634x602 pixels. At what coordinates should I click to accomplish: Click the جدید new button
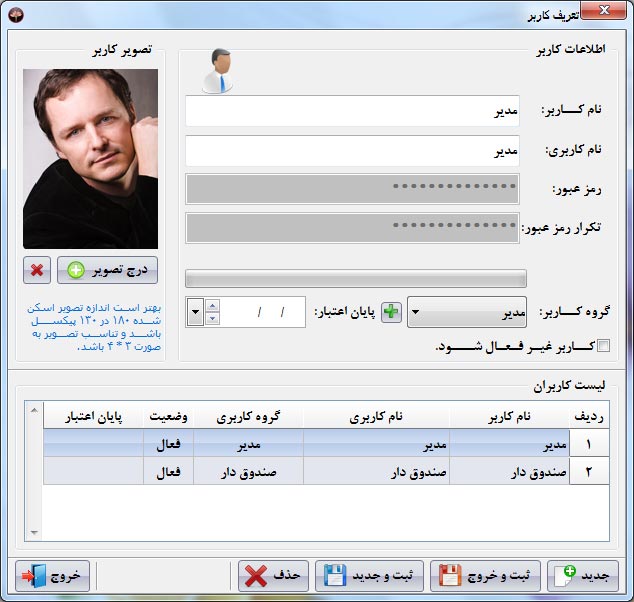pyautogui.click(x=583, y=576)
